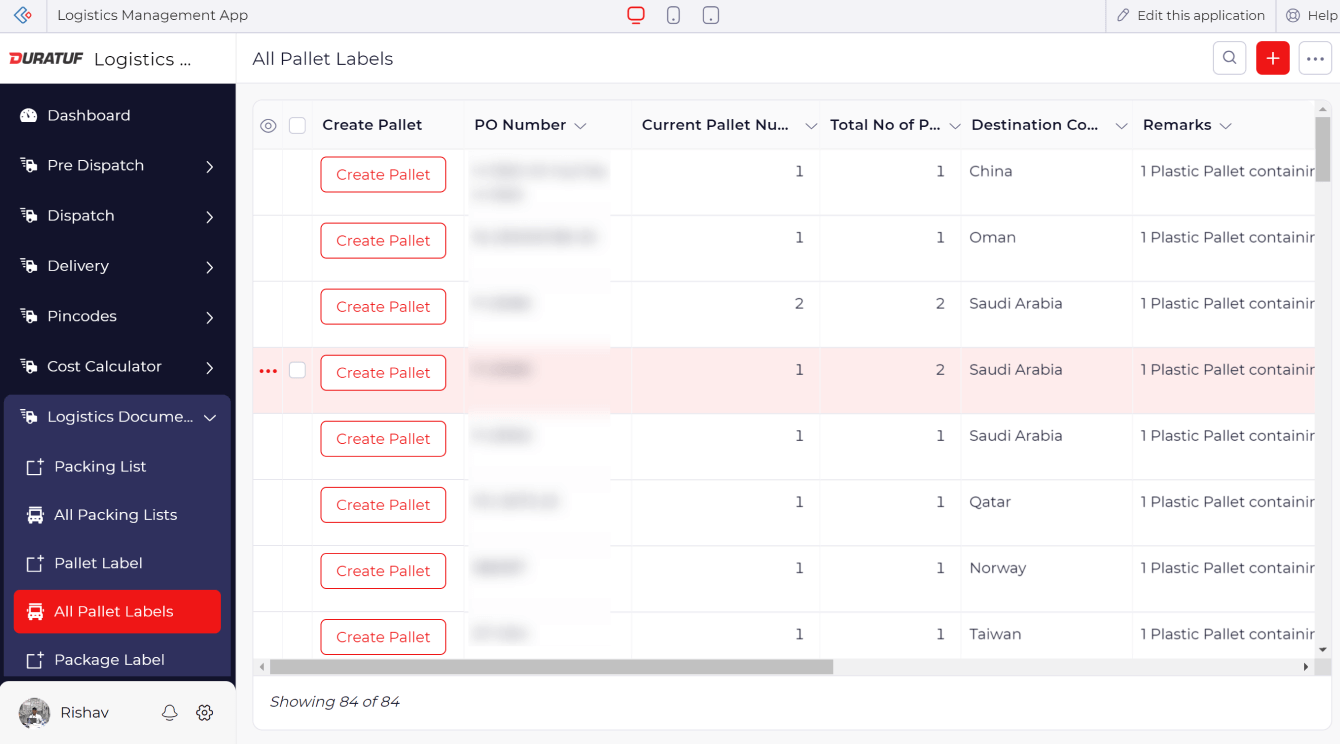1340x744 pixels.
Task: Collapse the Logistics Documents section
Action: 210,417
